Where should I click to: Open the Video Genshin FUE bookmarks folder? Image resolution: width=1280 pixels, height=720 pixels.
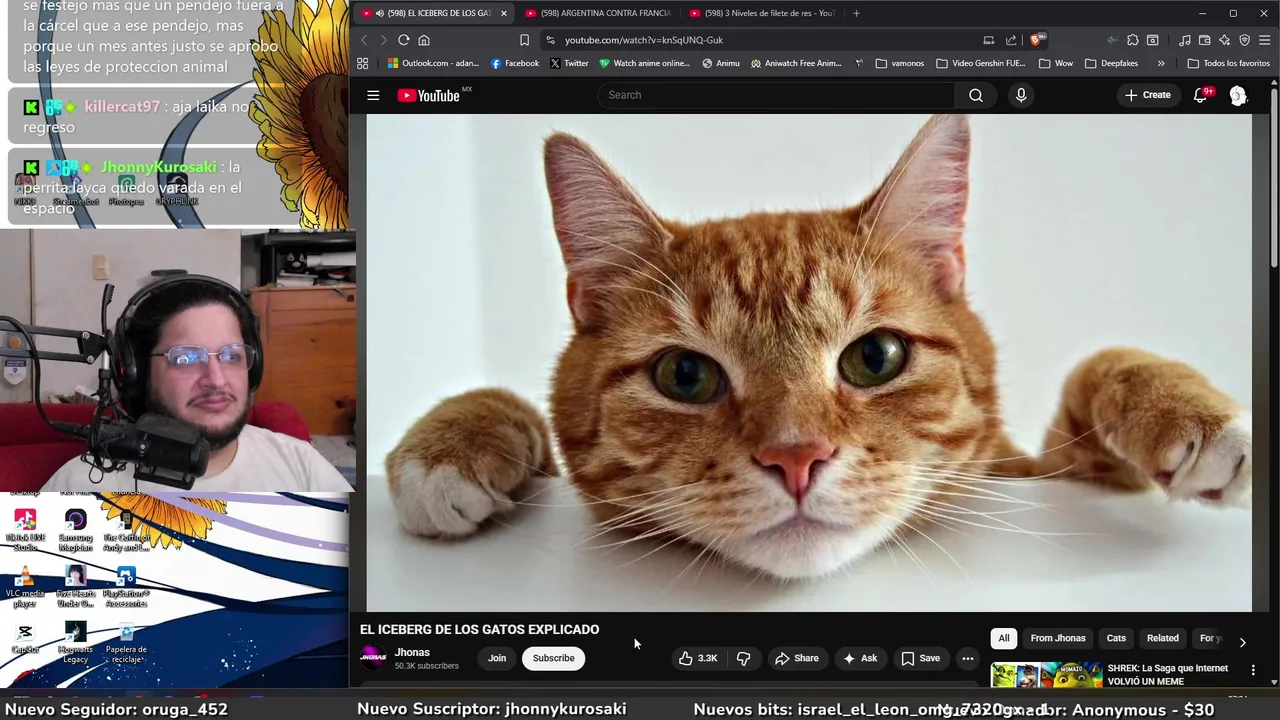981,63
